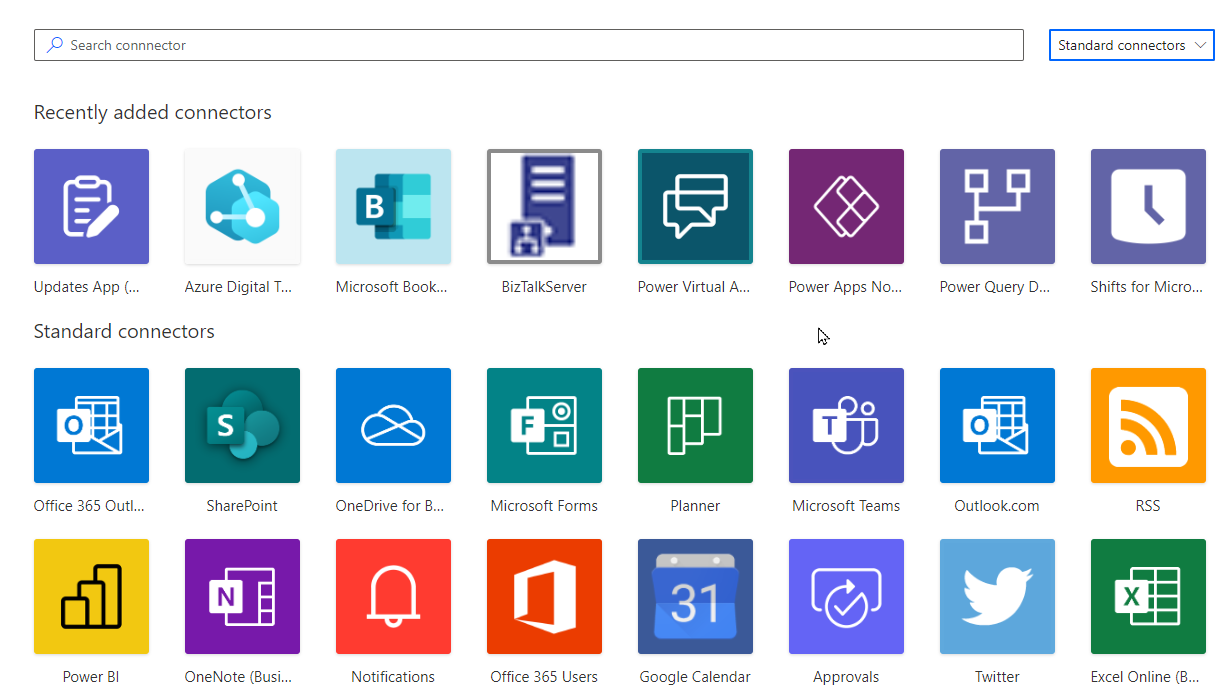Select the Google Calendar connector icon
Viewport: 1230px width, 697px height.
pyautogui.click(x=695, y=596)
